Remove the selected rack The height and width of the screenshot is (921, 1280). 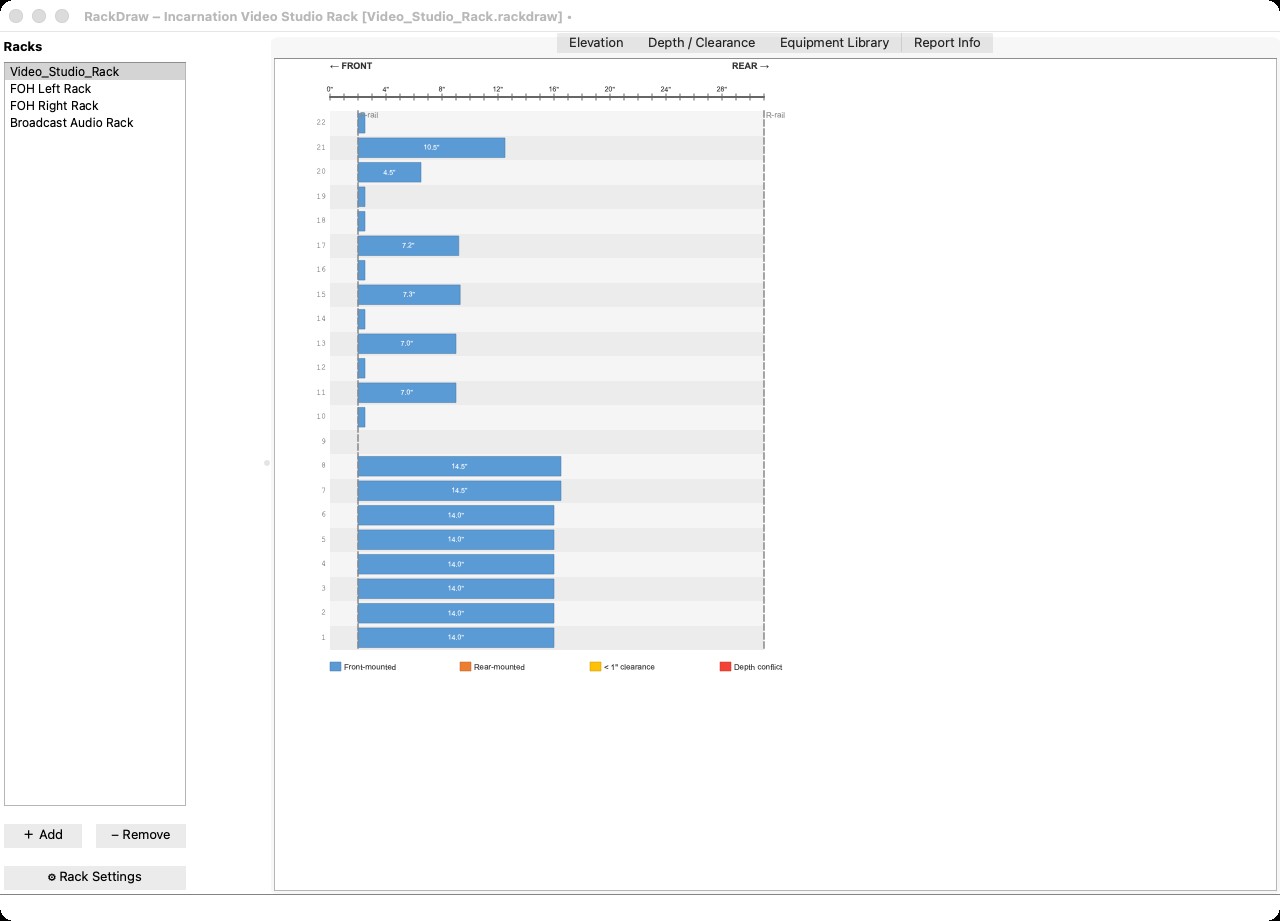[x=141, y=835]
